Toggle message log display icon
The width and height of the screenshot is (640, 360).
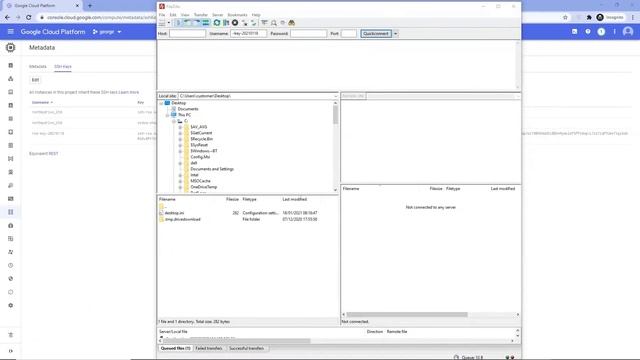178,23
